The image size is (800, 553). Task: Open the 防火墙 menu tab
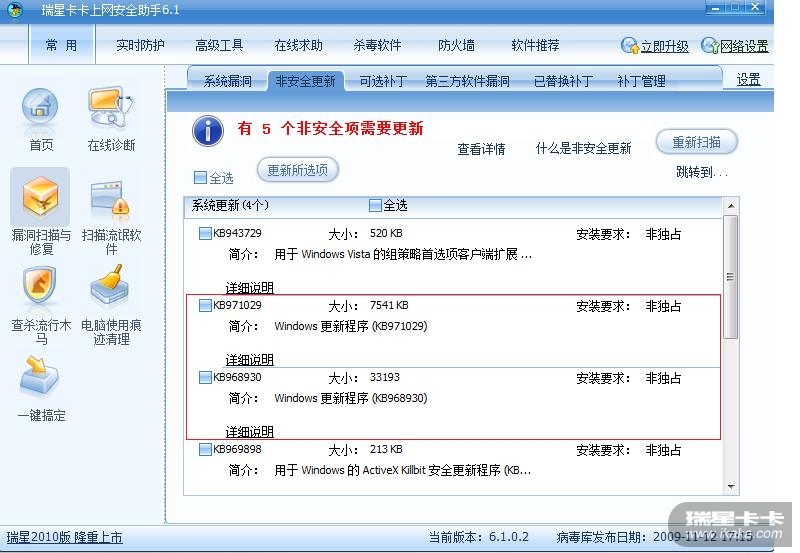(x=456, y=45)
